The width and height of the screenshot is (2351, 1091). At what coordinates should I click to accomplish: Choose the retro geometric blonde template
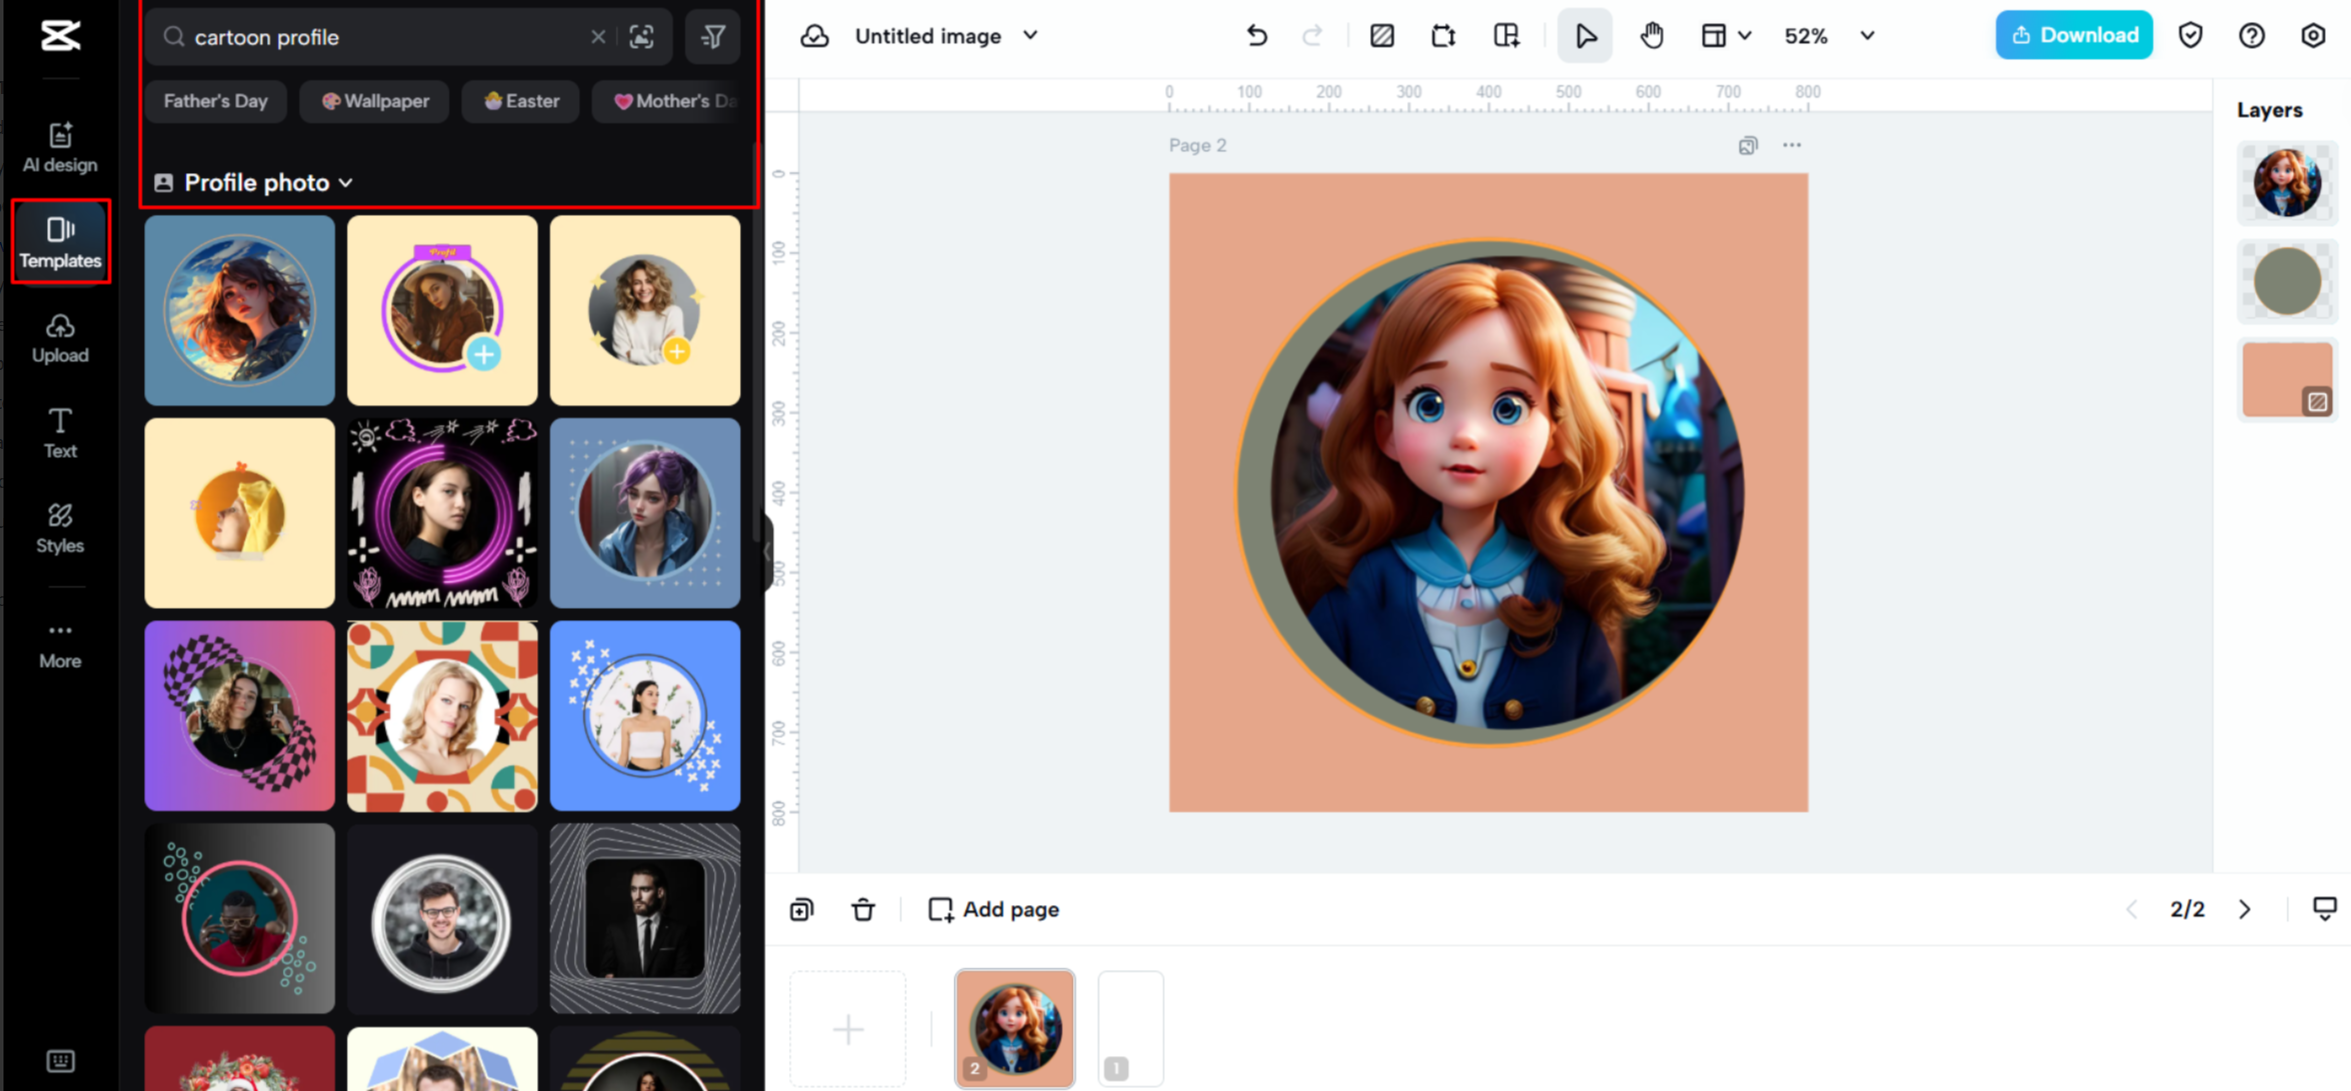(442, 716)
